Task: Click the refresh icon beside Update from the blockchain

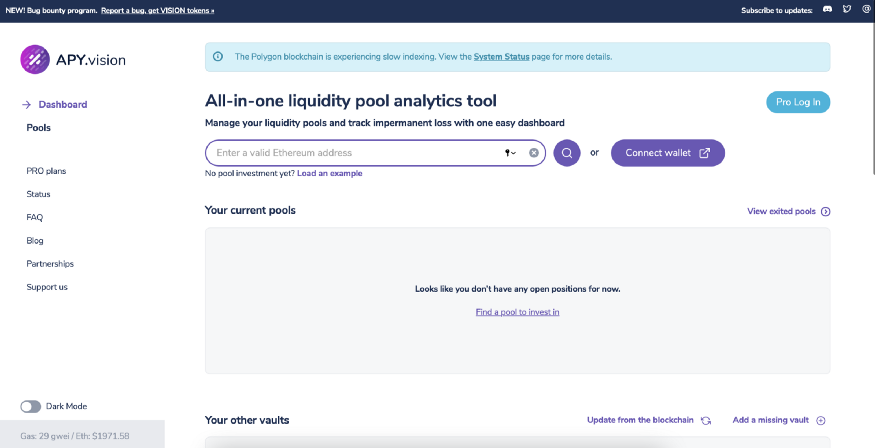Action: pyautogui.click(x=706, y=421)
